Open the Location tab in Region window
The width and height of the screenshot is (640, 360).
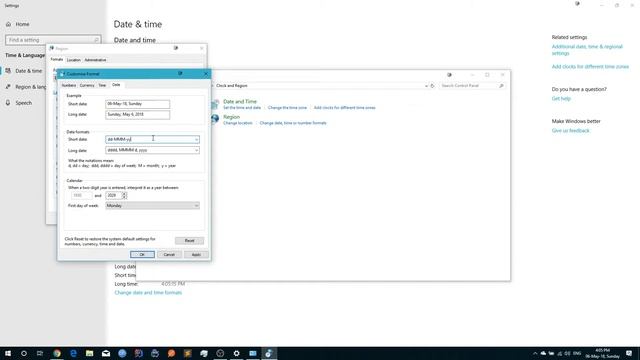[73, 60]
